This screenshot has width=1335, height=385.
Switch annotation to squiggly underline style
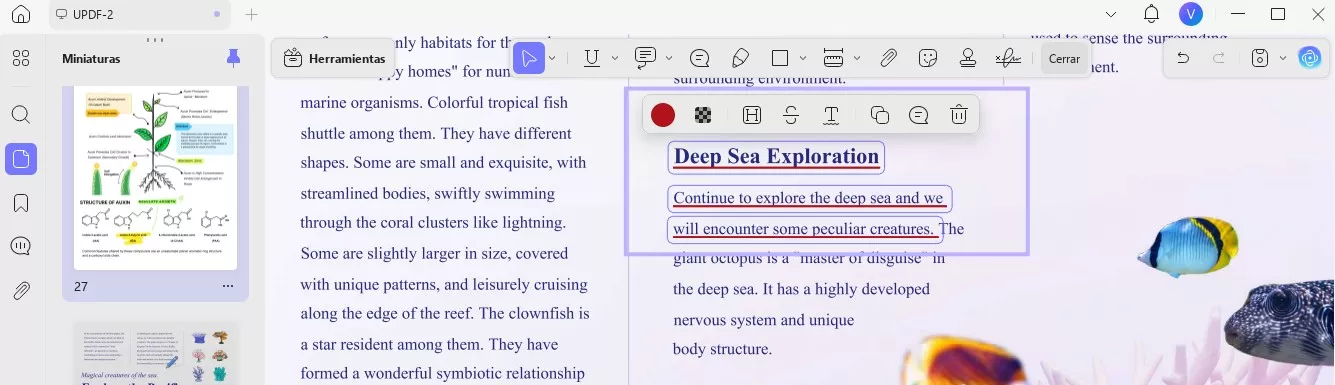[831, 115]
